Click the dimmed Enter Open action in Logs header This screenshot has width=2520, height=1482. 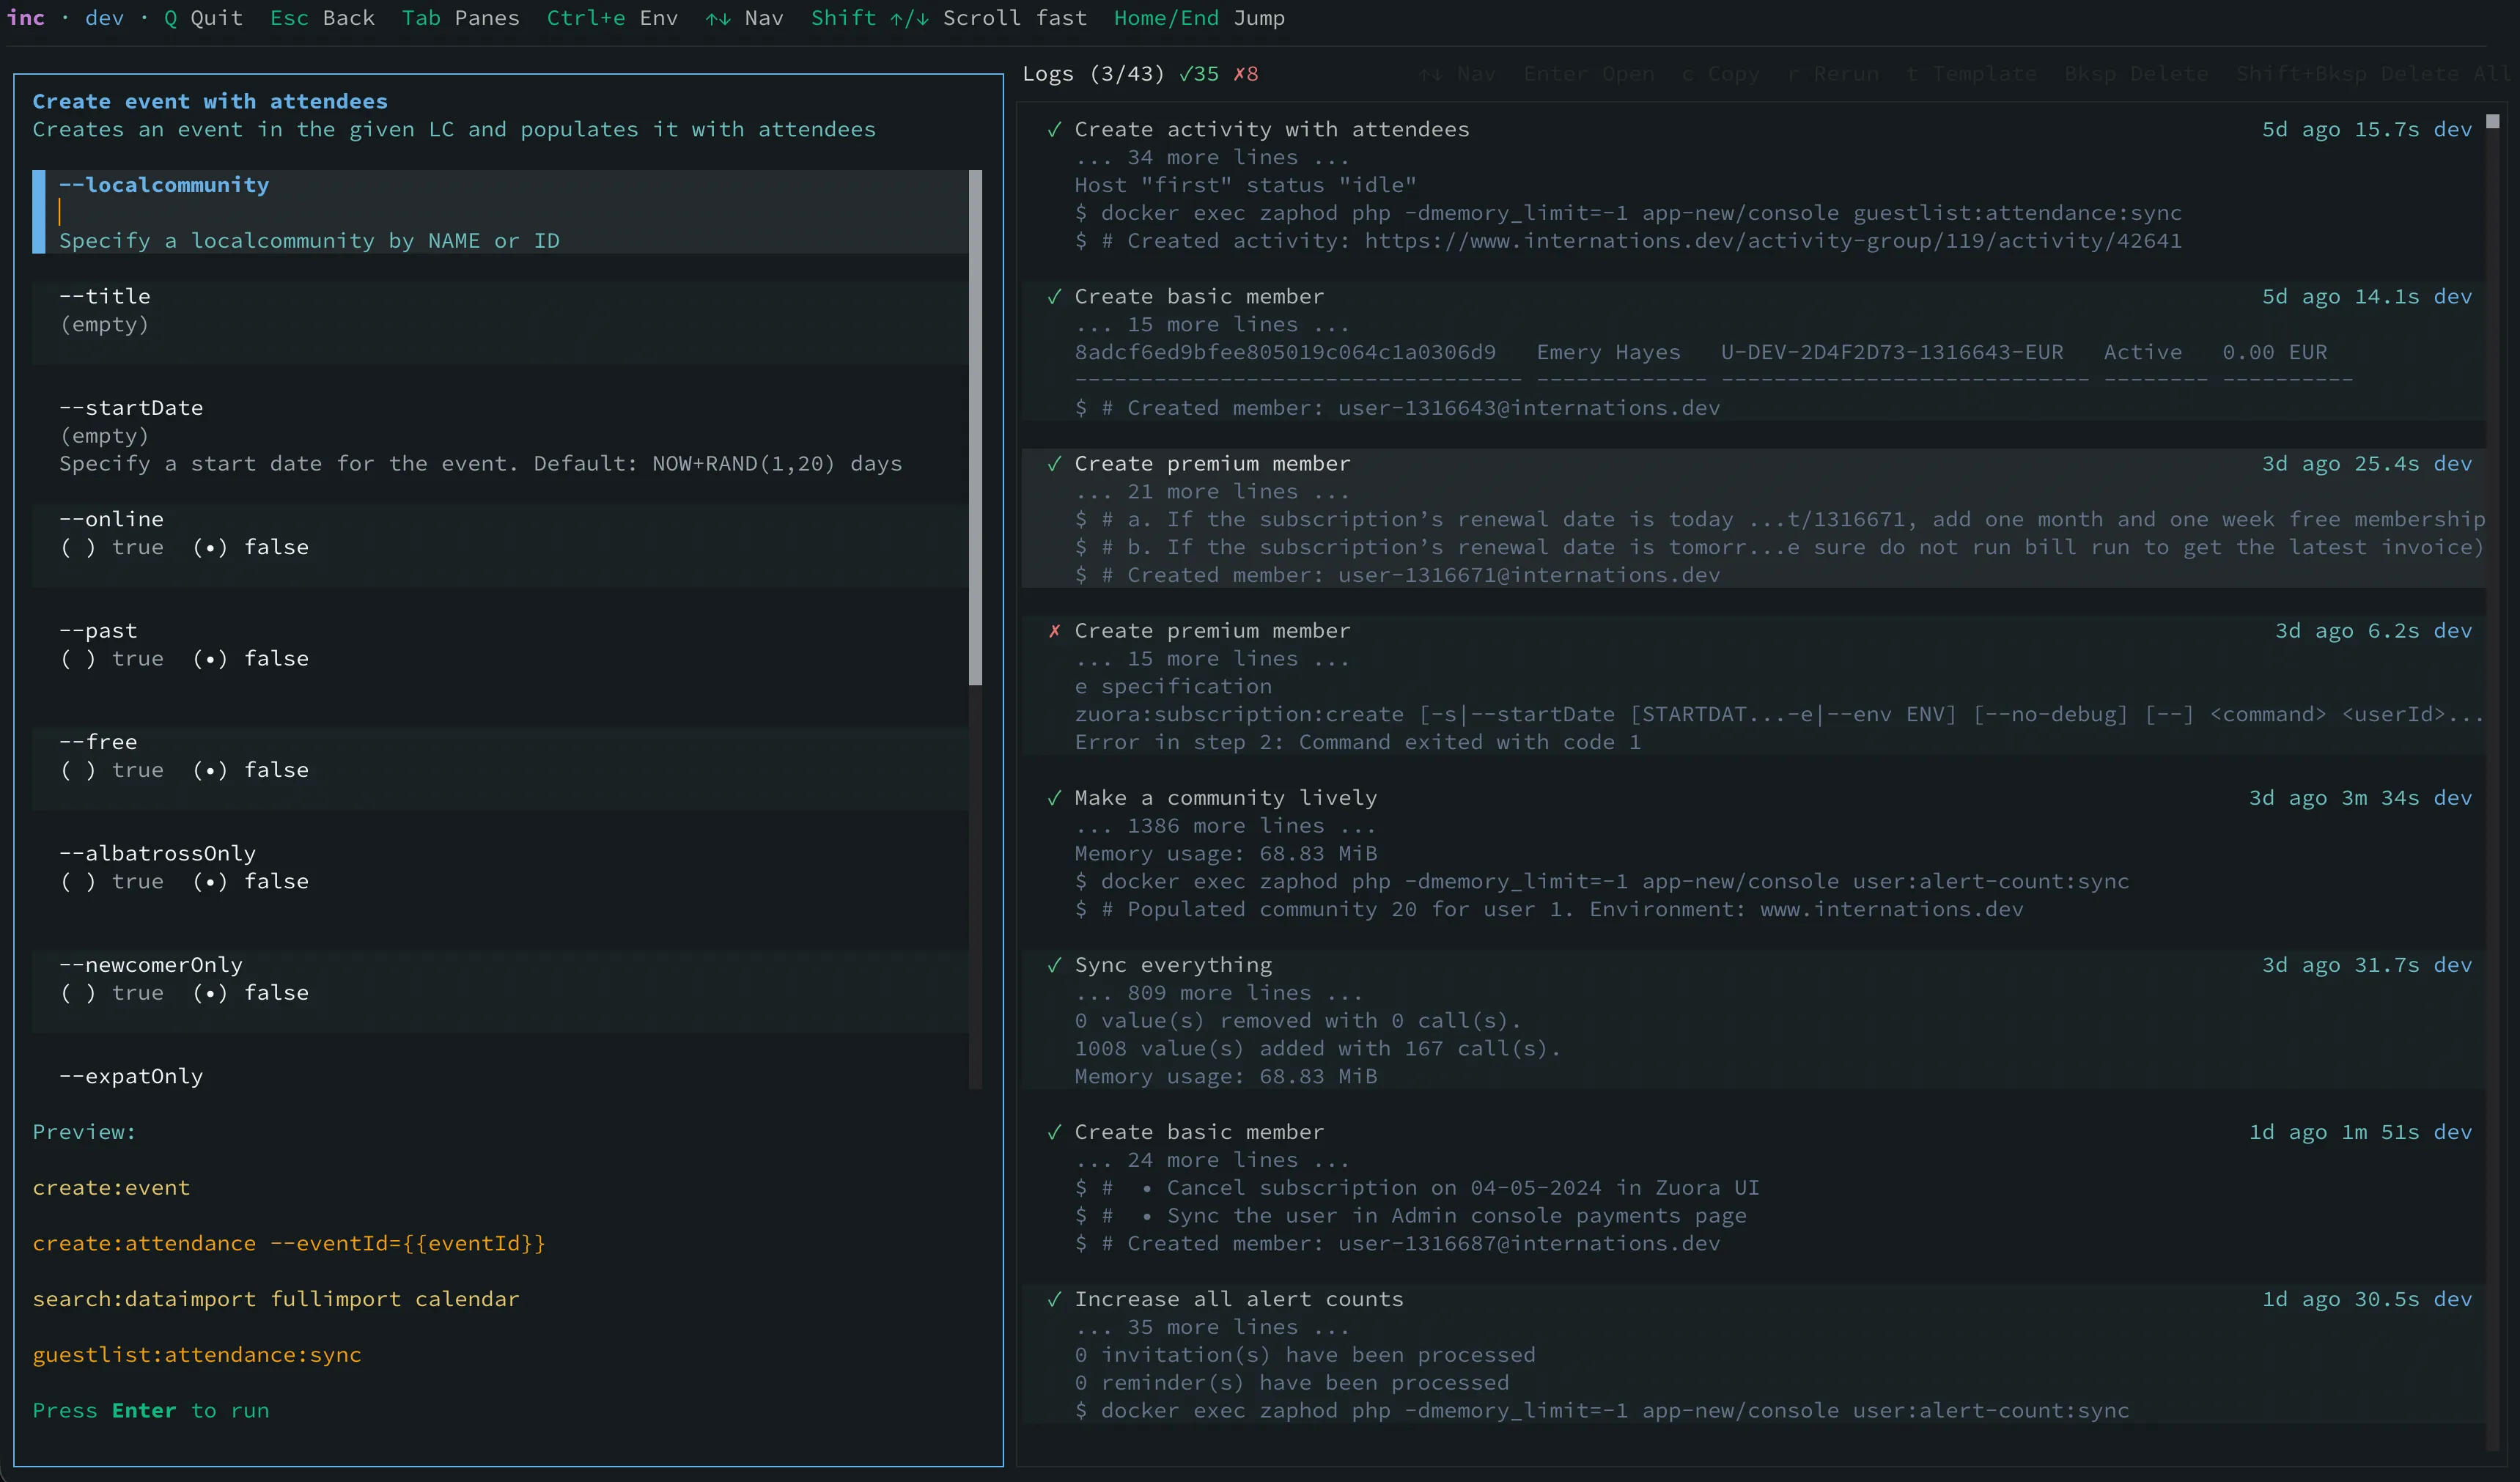point(1589,74)
